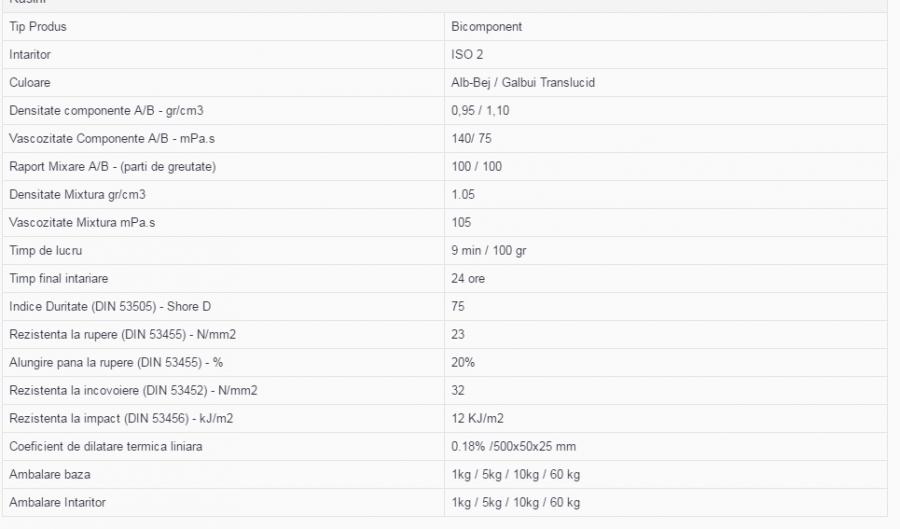The width and height of the screenshot is (900, 529).
Task: Click the "Alb-Bej / Galbui Translucid" value
Action: [523, 83]
